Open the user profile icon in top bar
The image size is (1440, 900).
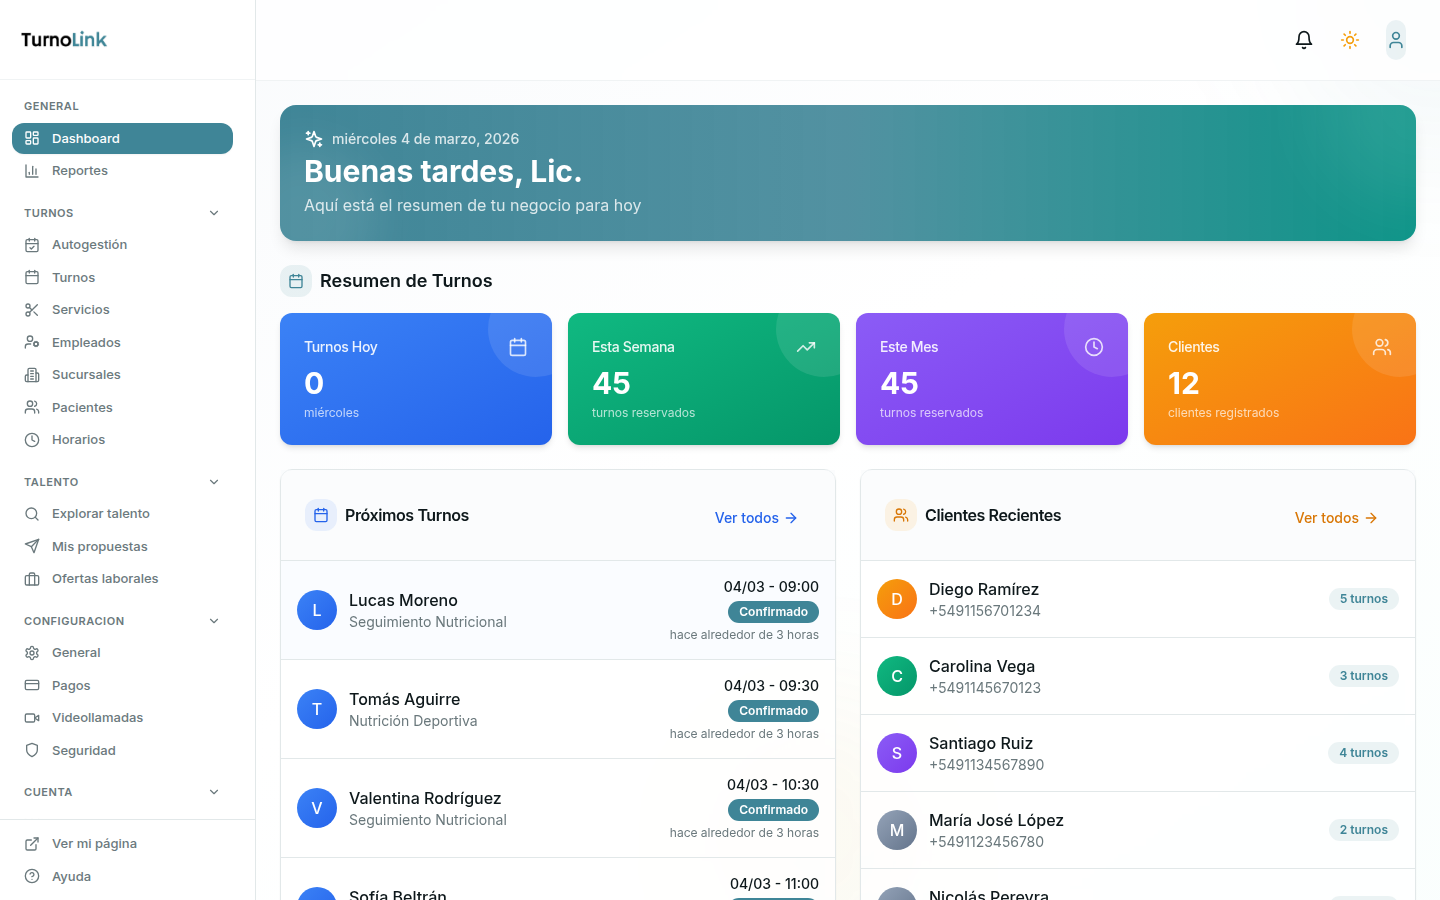(1395, 39)
